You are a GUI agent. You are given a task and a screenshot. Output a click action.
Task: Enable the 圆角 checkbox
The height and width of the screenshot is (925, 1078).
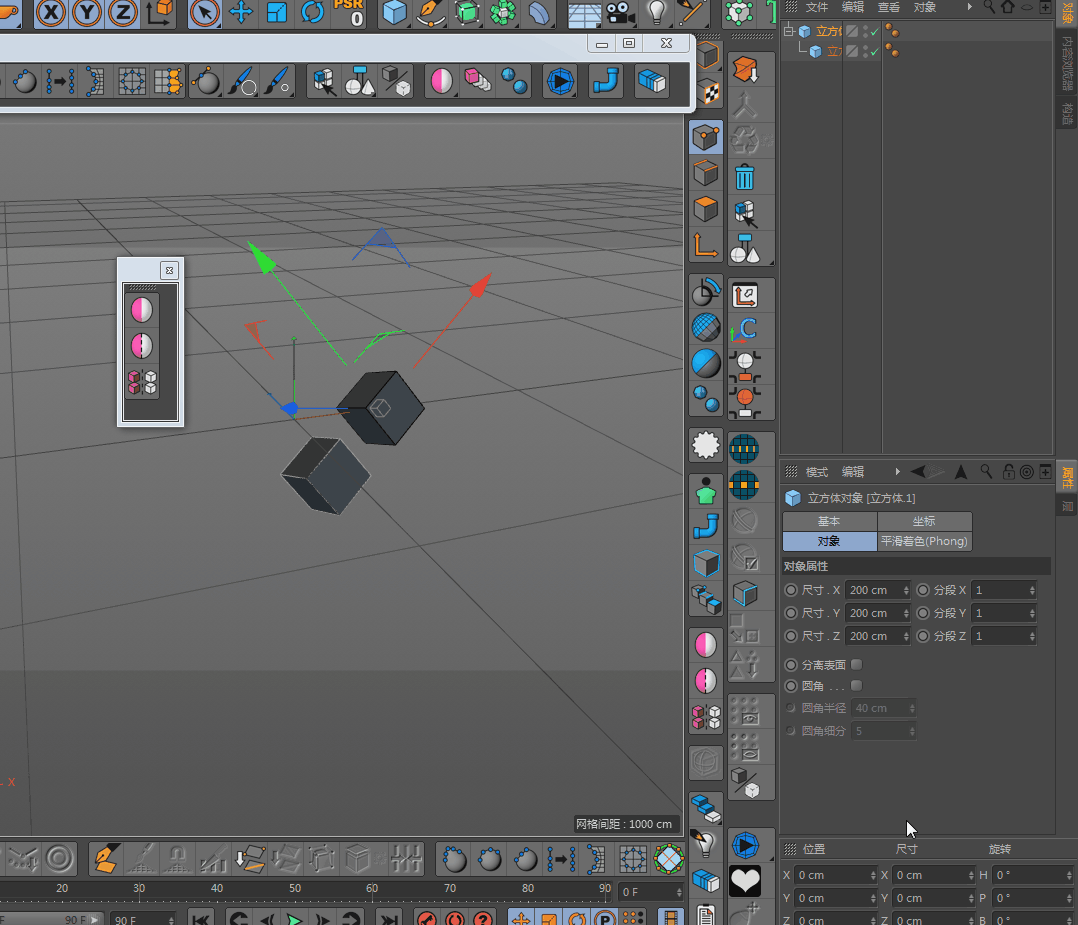[857, 686]
